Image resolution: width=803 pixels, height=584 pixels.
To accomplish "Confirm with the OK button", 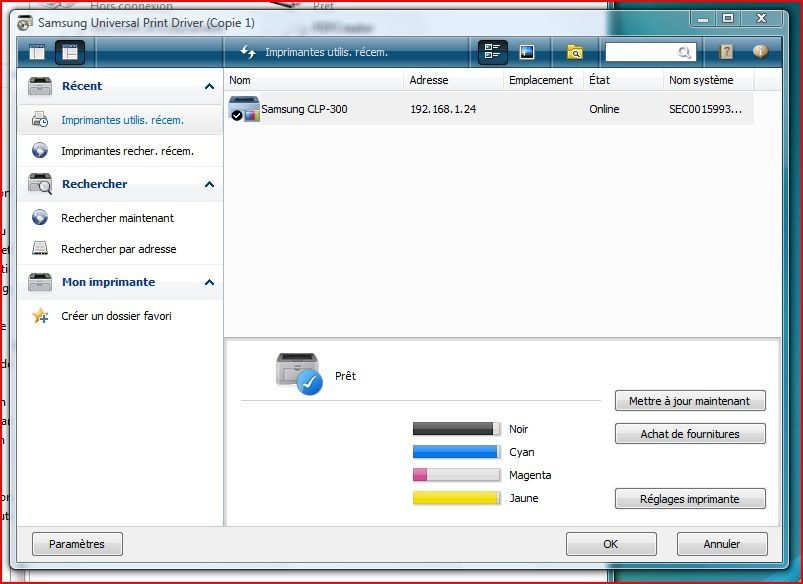I will click(611, 544).
